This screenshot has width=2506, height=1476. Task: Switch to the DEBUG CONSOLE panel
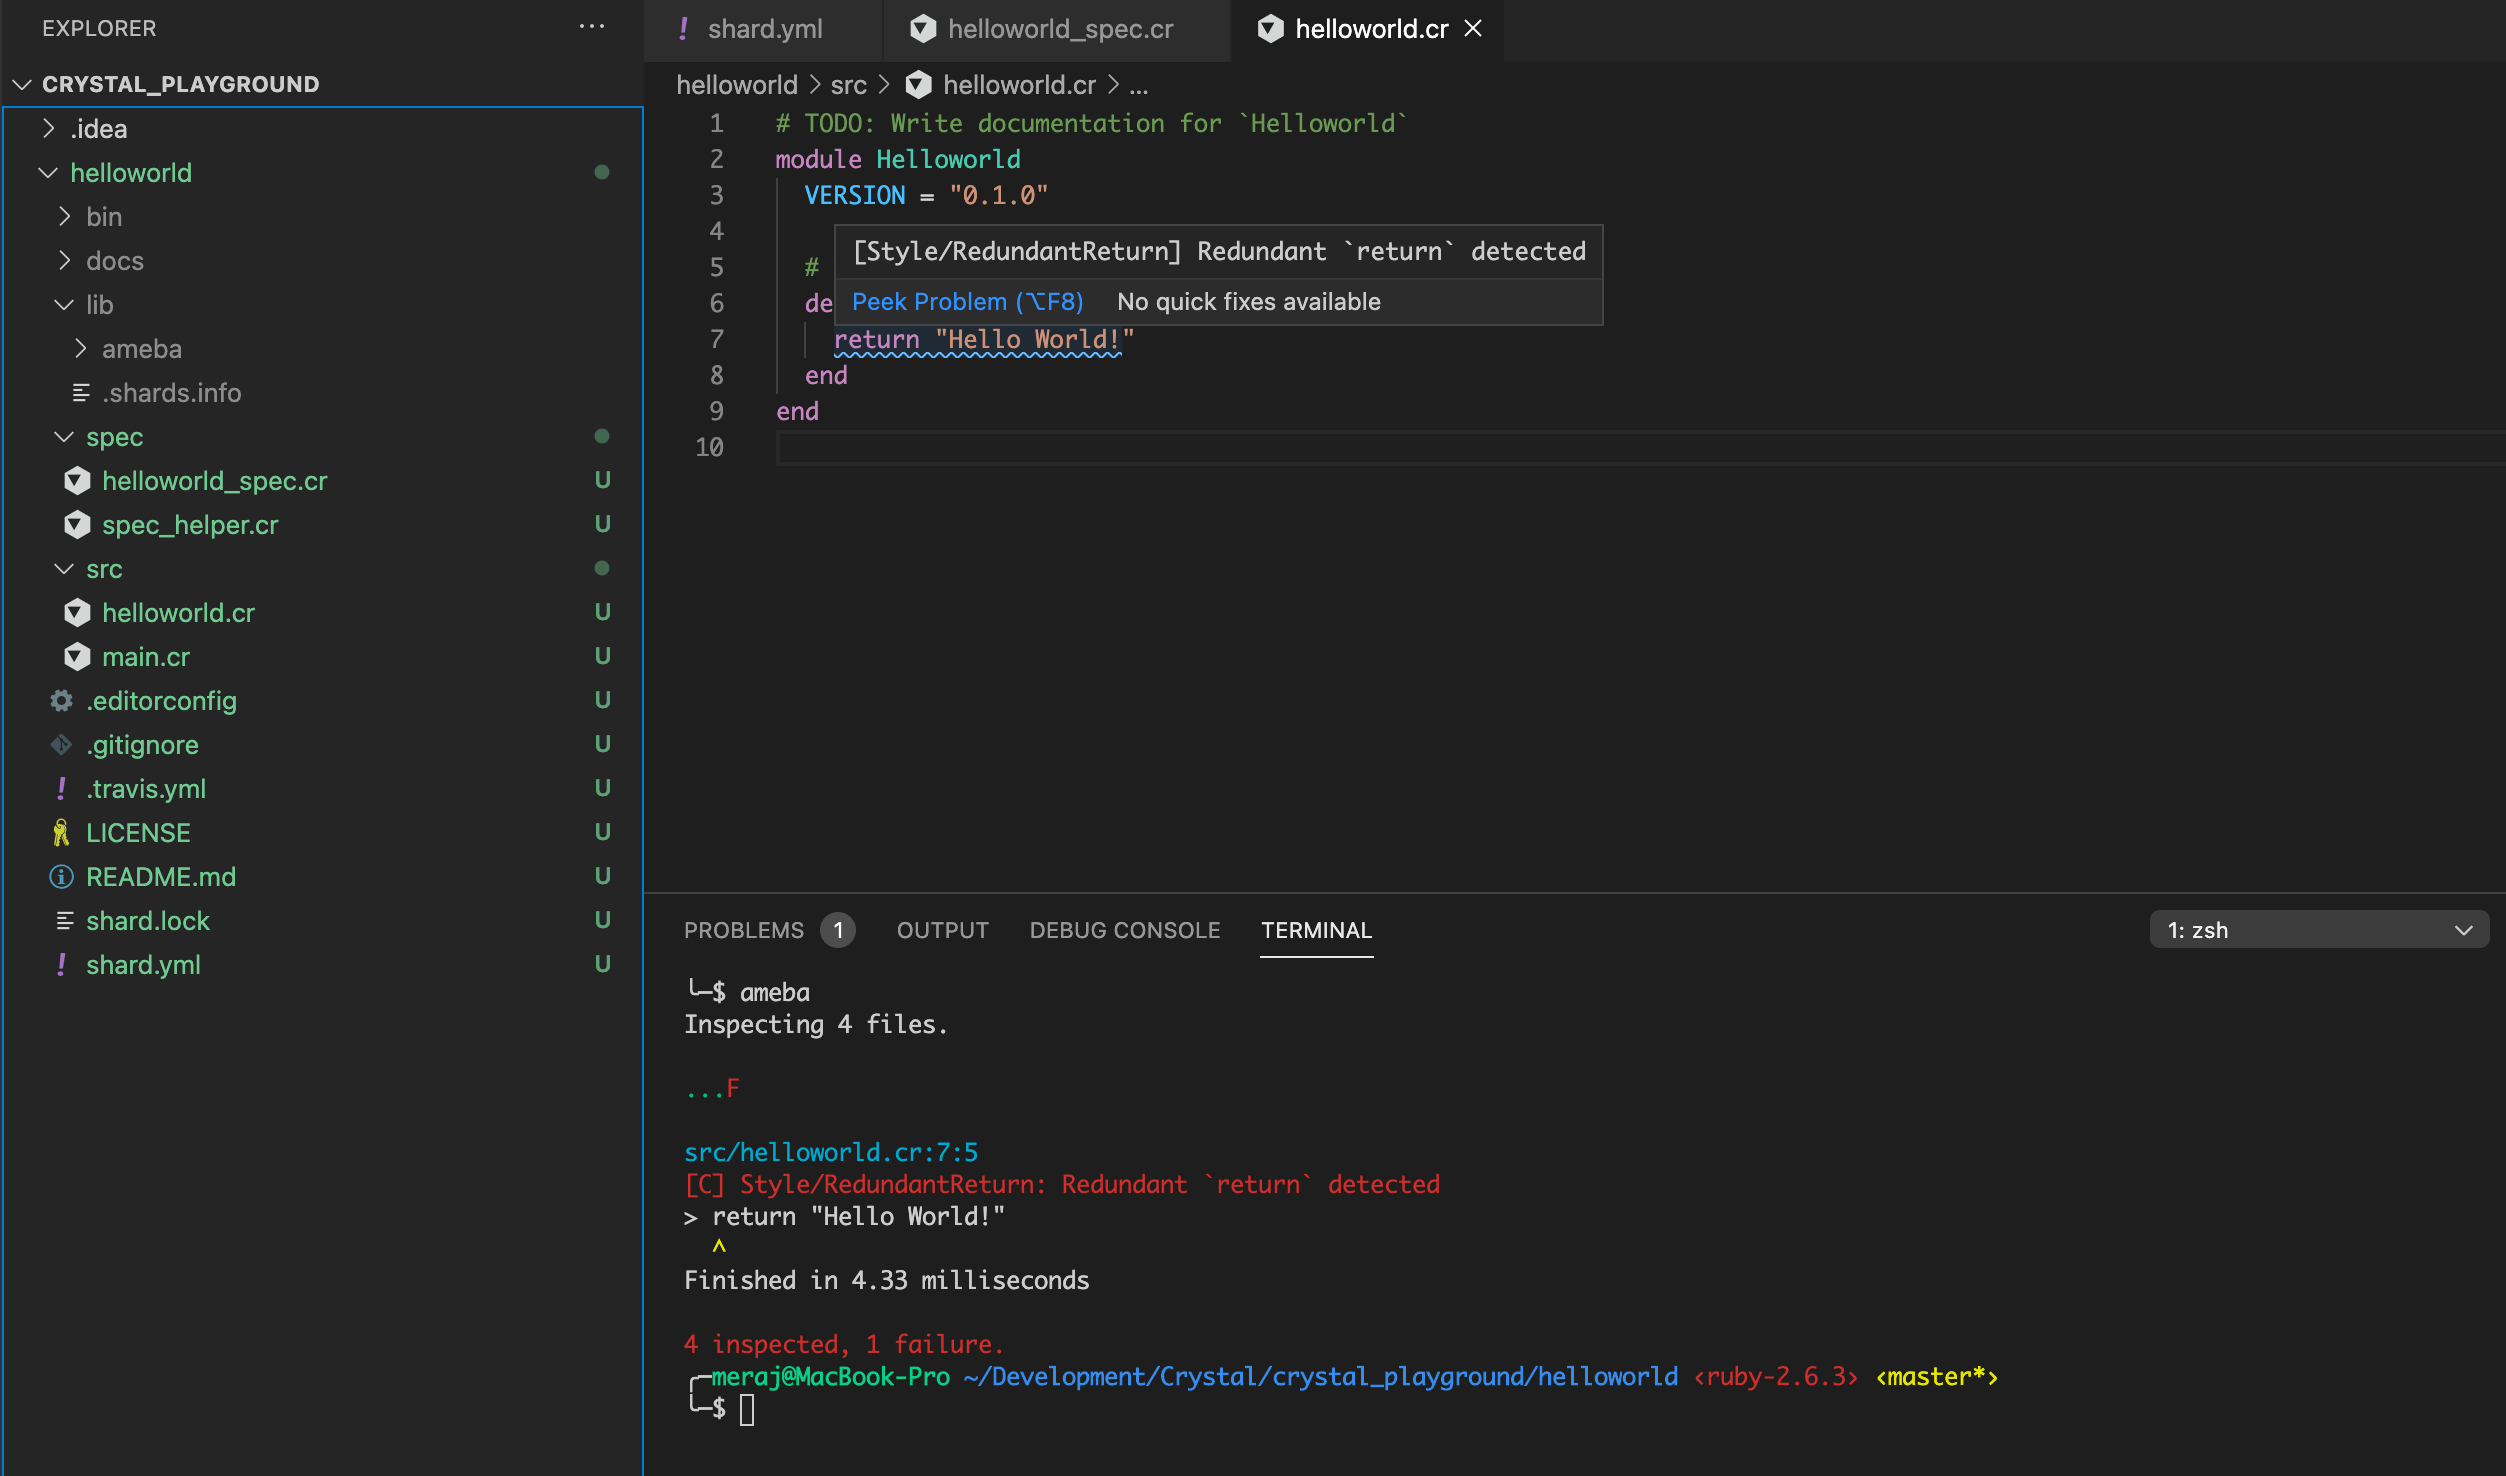pos(1124,929)
